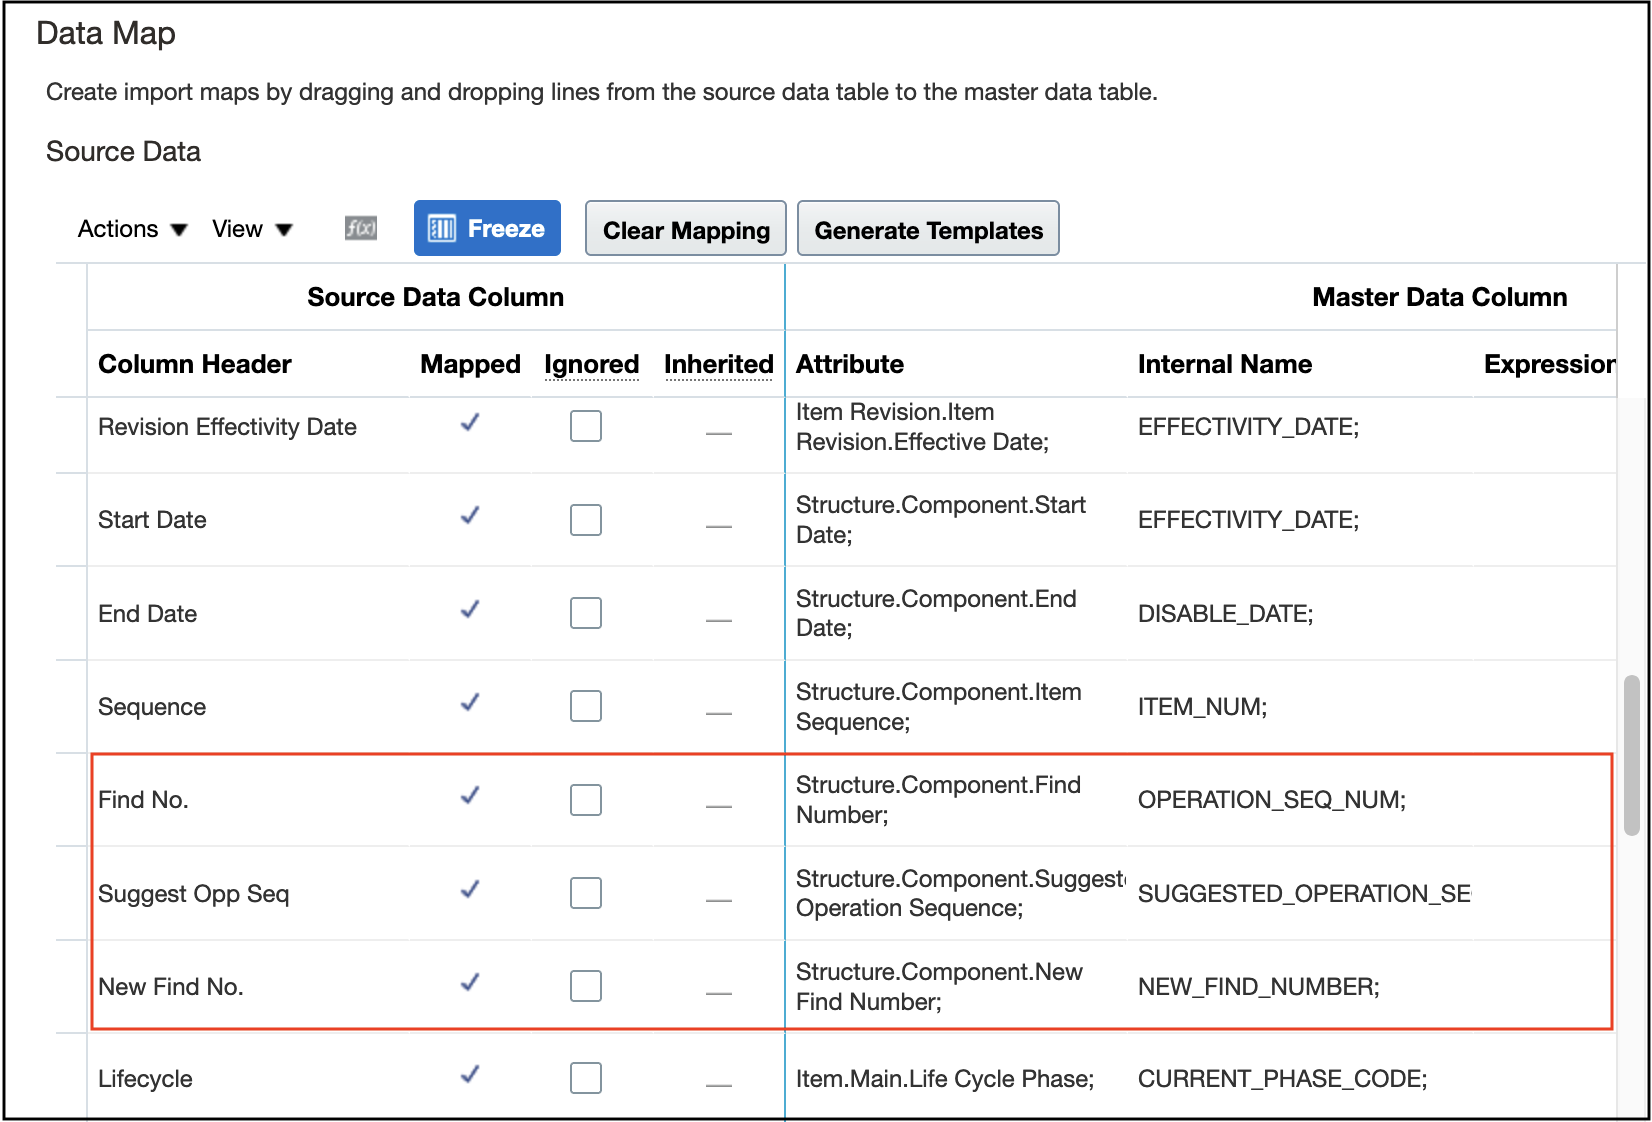
Task: Expand the View dropdown menu
Action: tap(252, 229)
